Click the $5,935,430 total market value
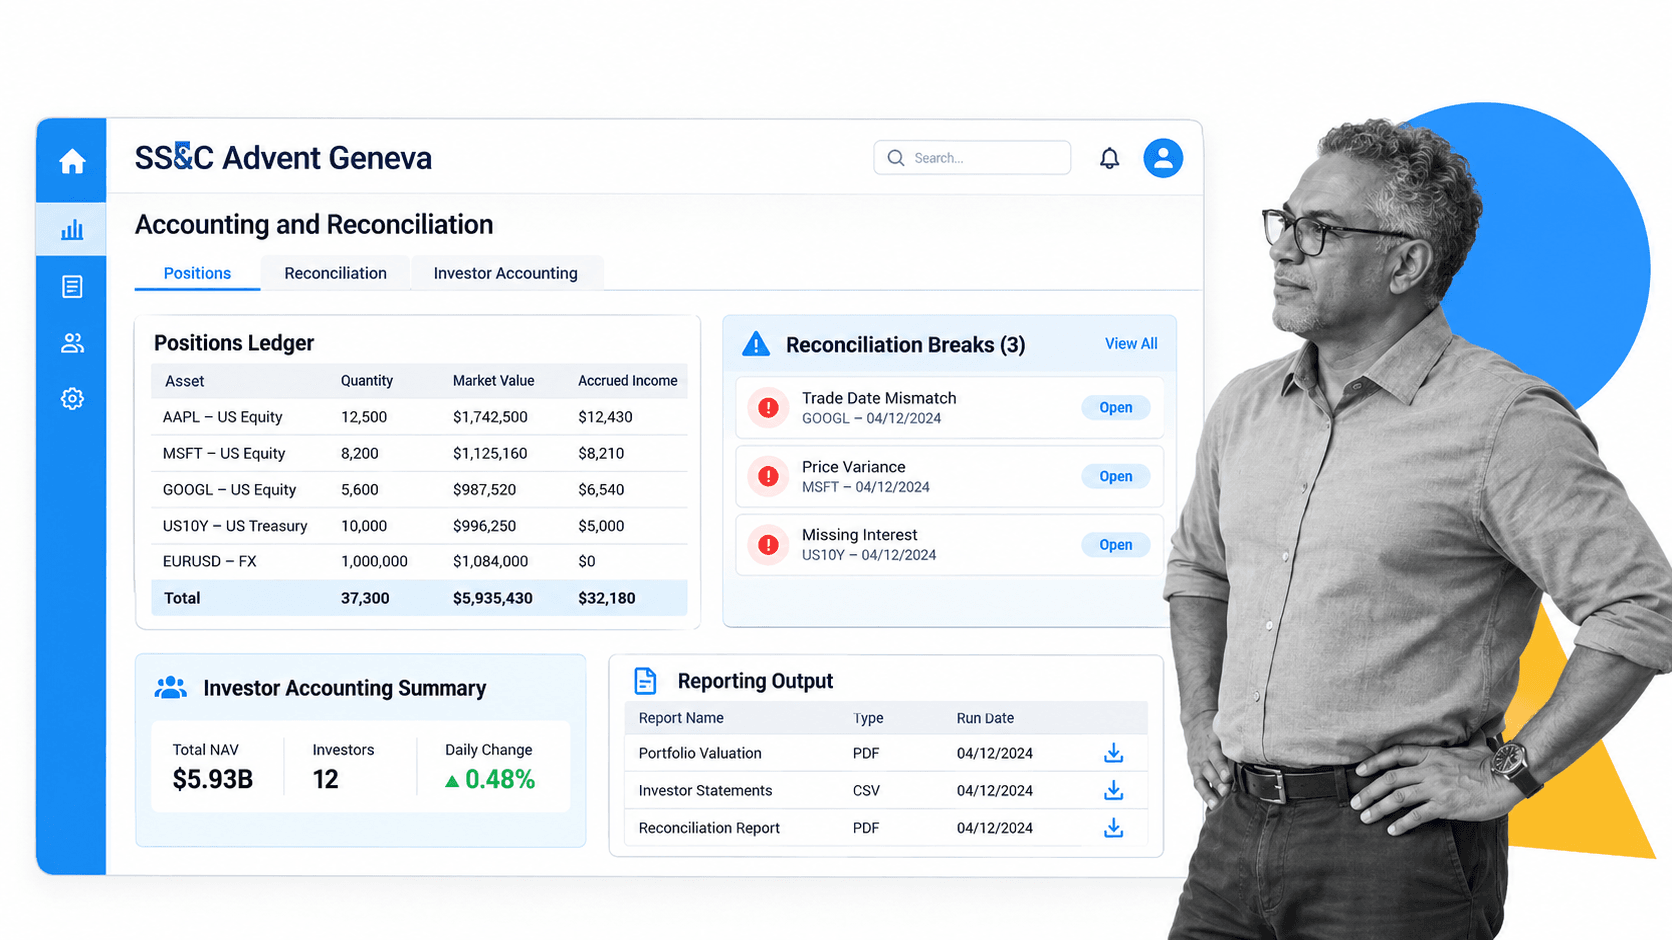 [x=492, y=598]
